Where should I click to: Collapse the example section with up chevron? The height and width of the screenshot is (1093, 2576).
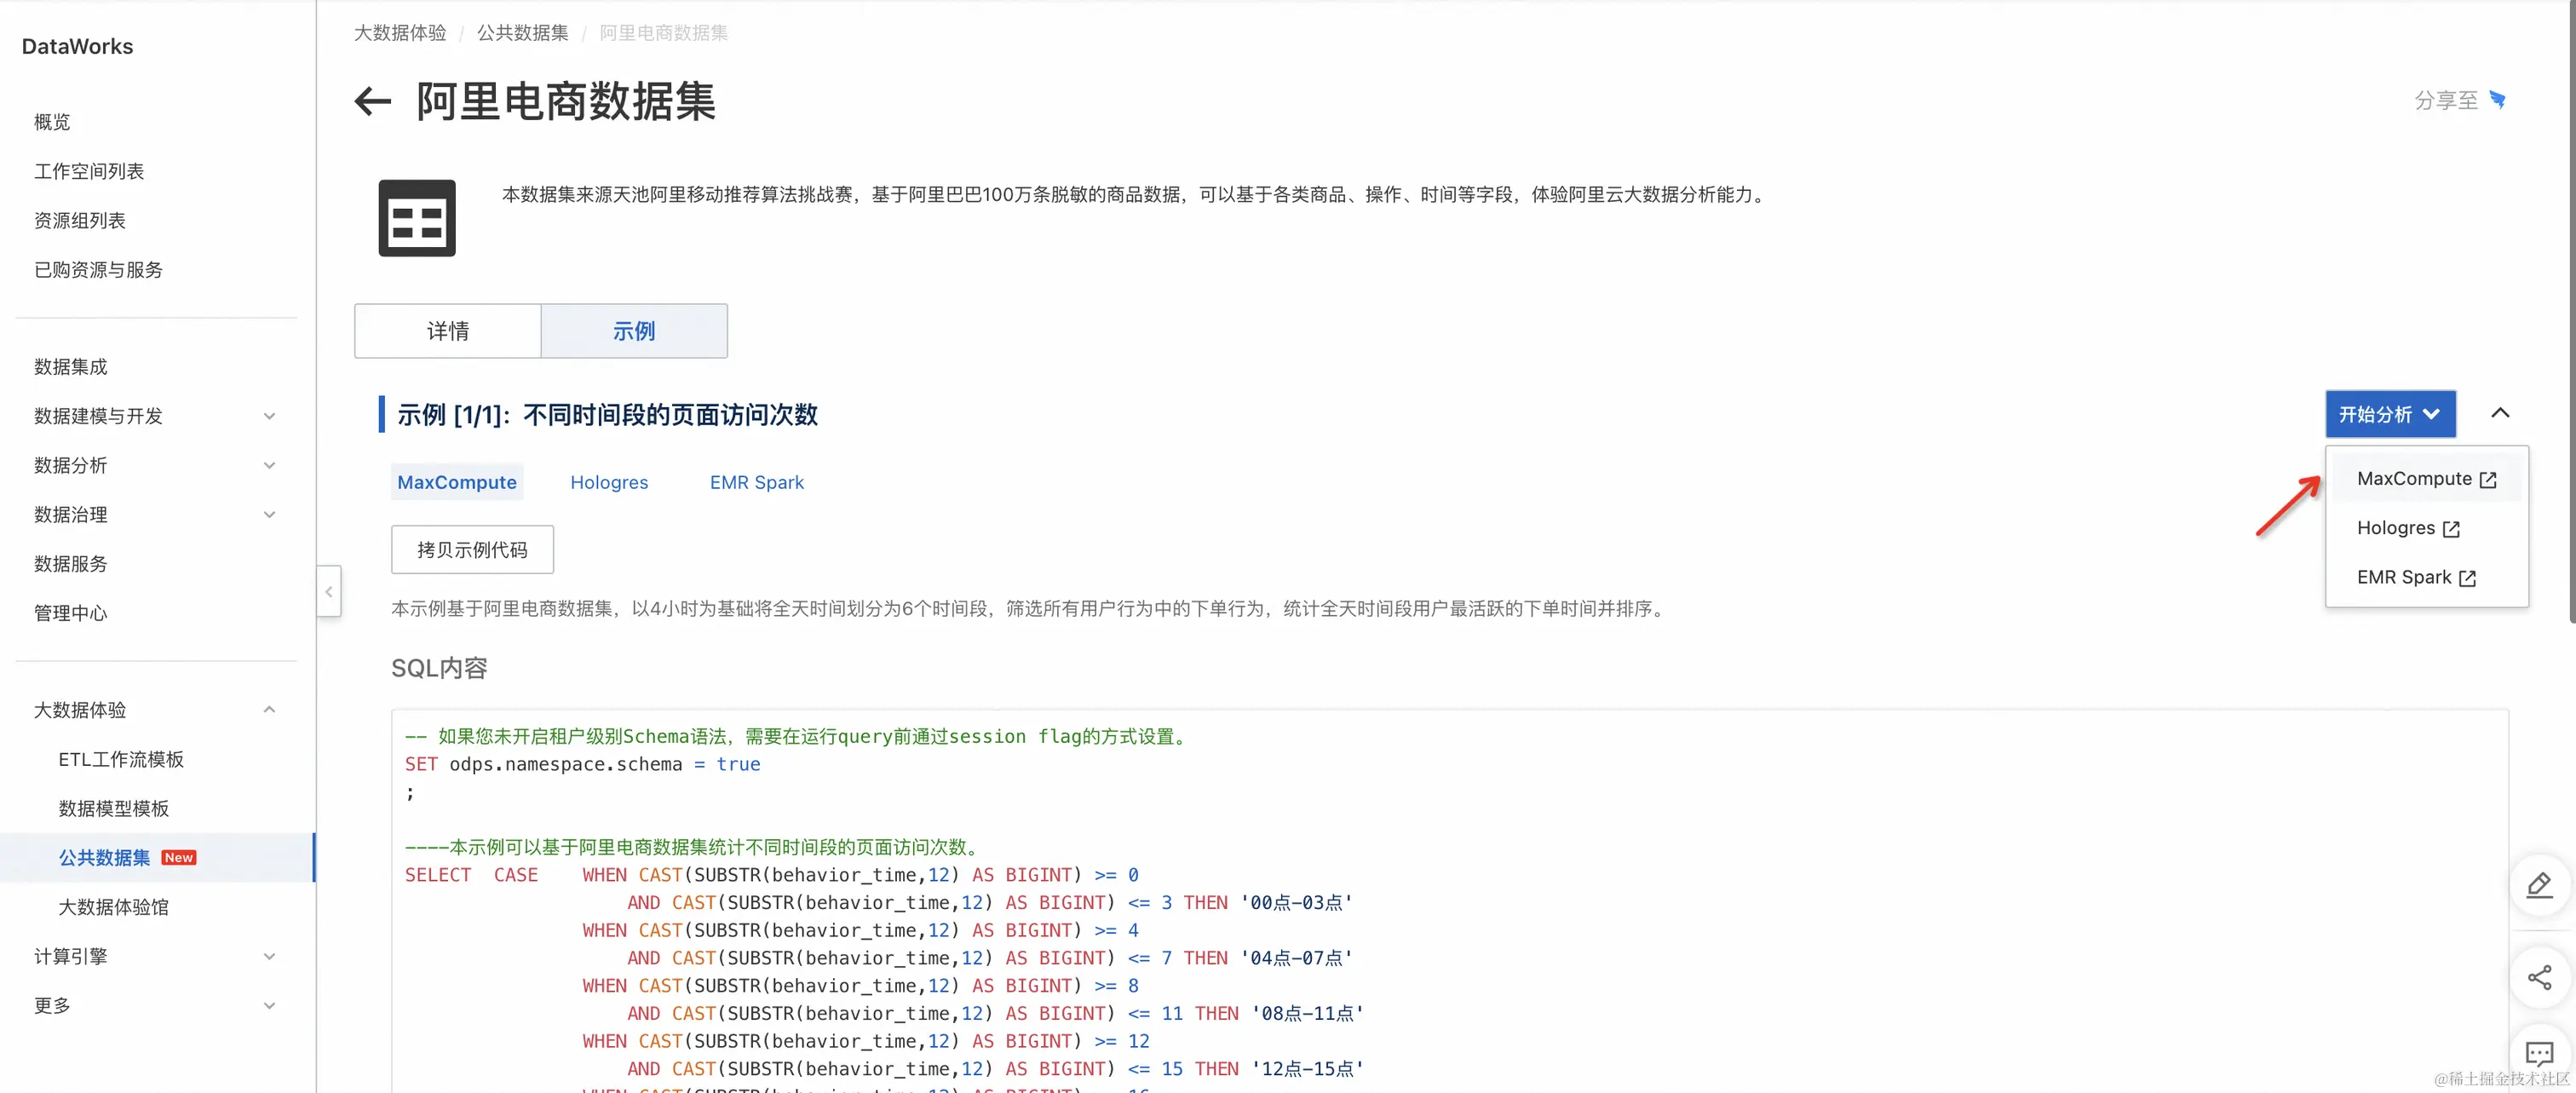(x=2500, y=413)
